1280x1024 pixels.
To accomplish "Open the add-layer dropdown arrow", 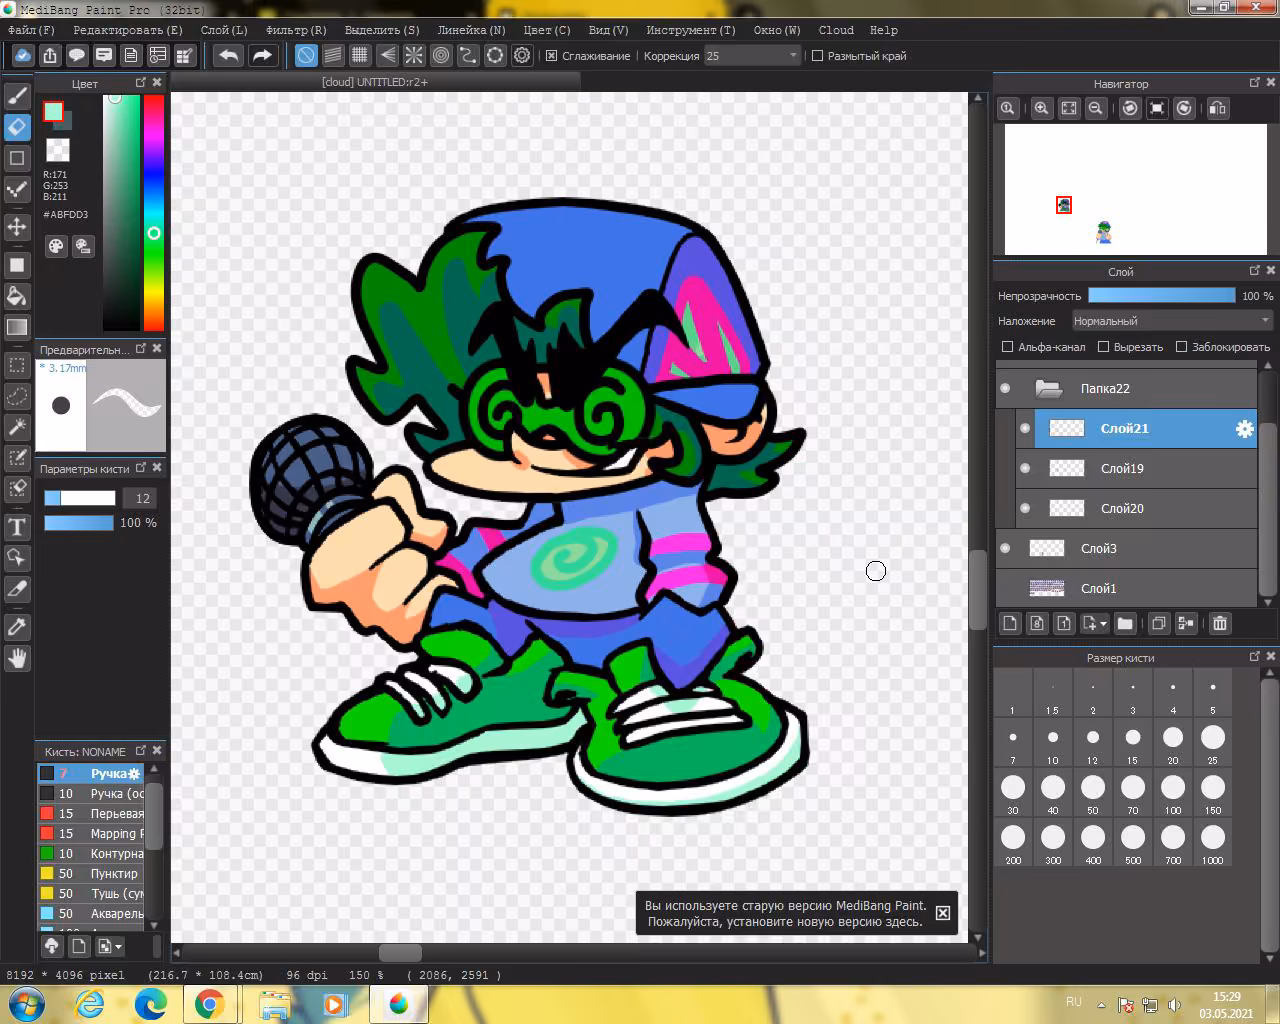I will (x=1103, y=624).
